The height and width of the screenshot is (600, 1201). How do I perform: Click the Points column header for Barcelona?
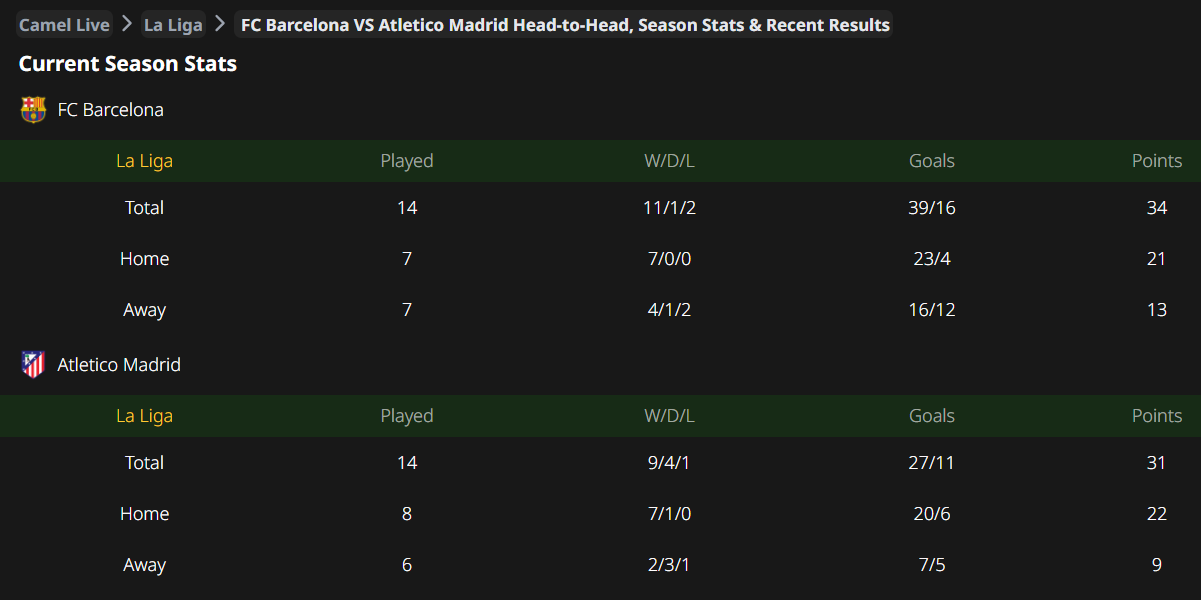click(x=1156, y=161)
